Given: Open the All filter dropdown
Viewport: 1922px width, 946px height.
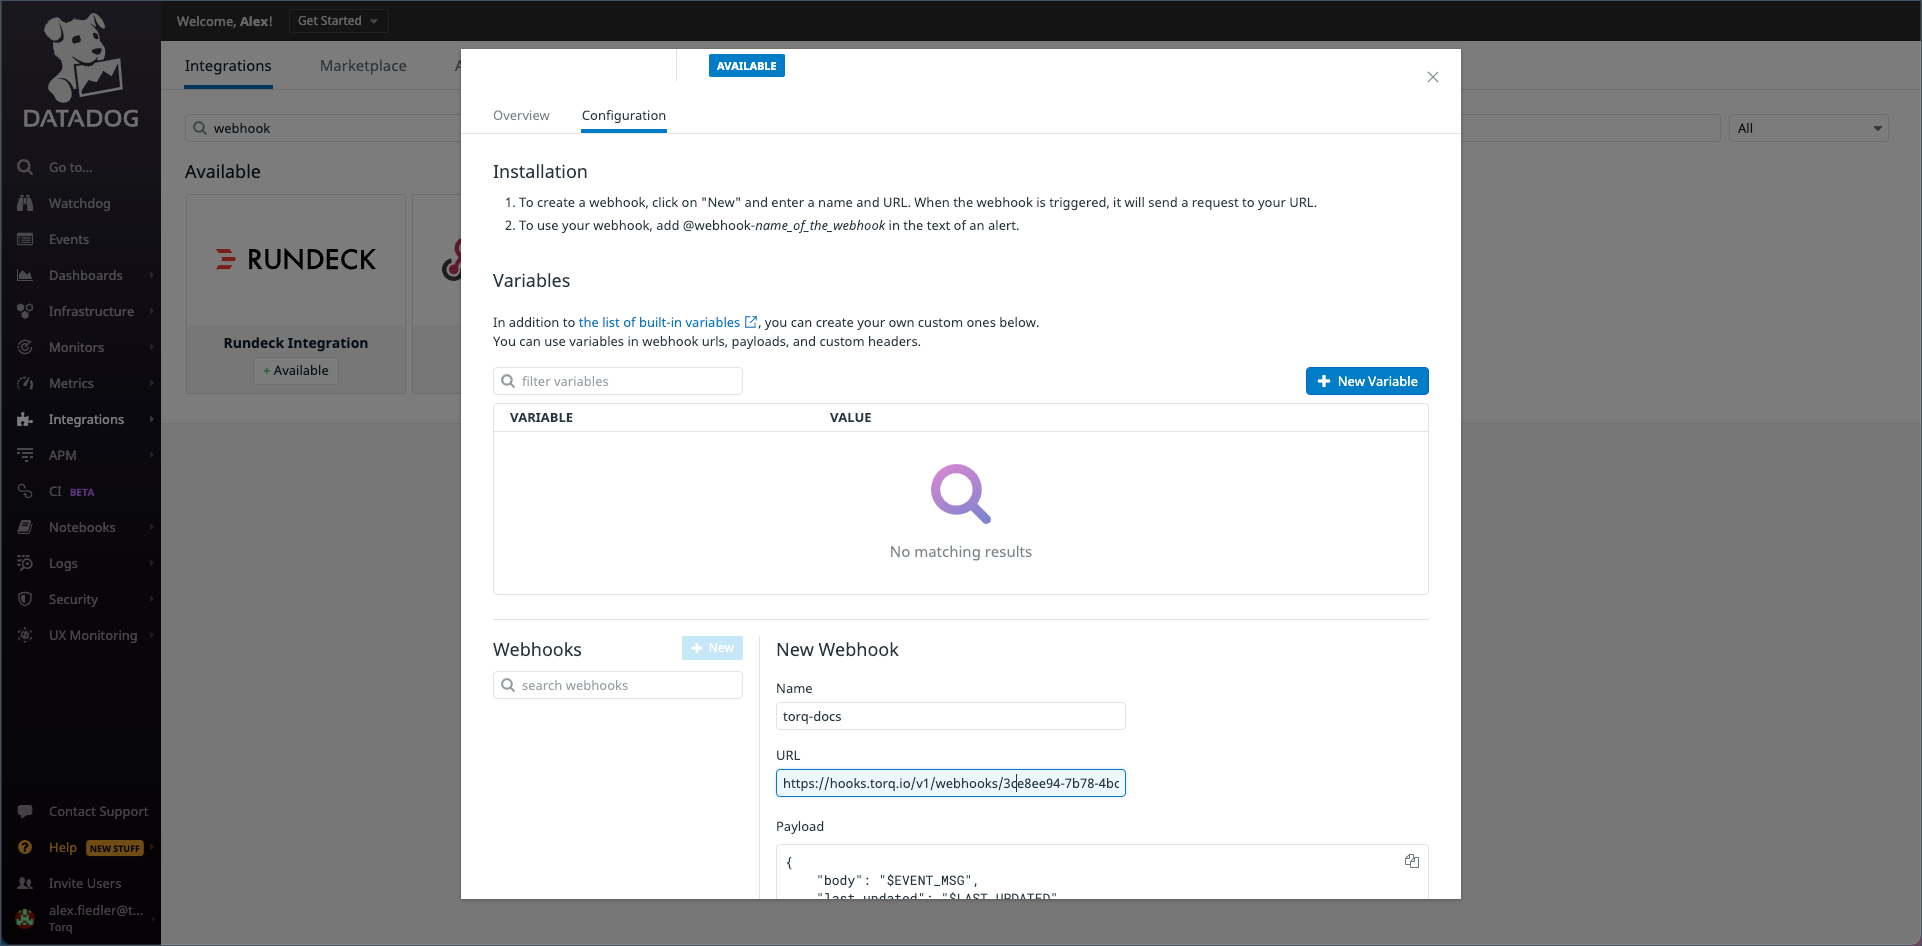Looking at the screenshot, I should pos(1808,128).
